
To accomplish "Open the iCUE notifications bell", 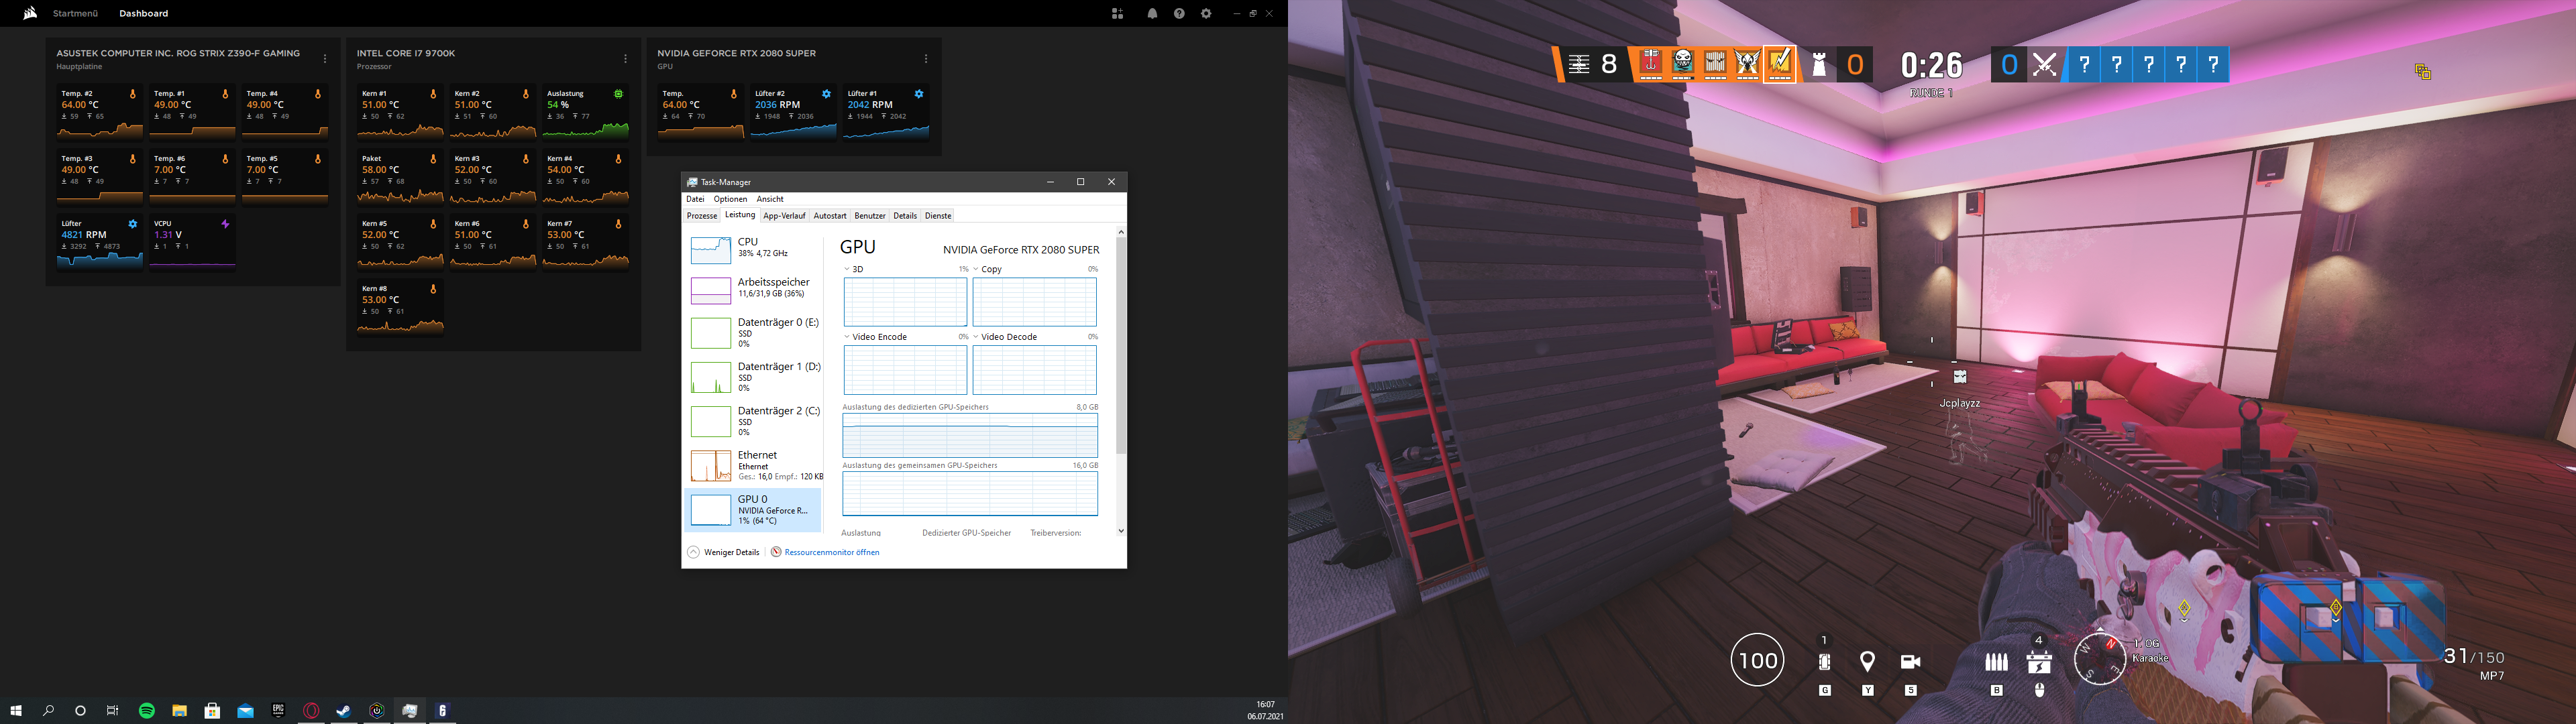I will pos(1152,14).
